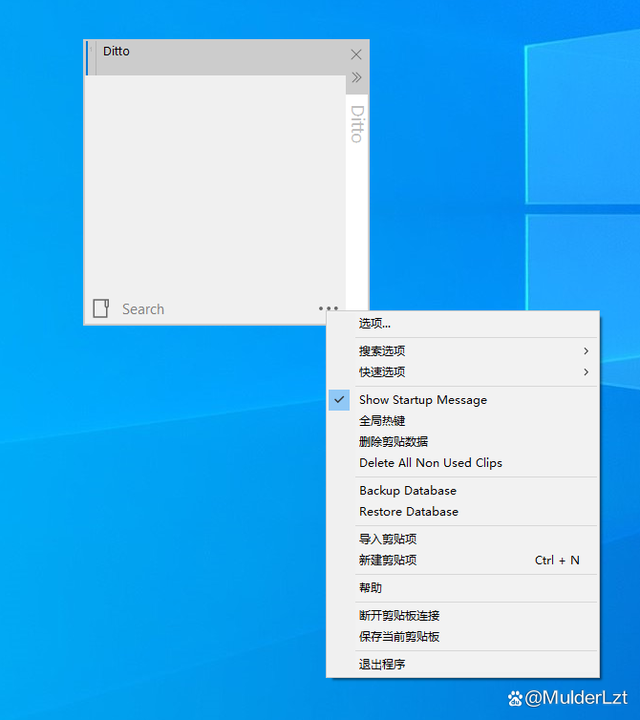Open 帮助 from the menu
Image resolution: width=640 pixels, height=720 pixels.
pos(462,588)
